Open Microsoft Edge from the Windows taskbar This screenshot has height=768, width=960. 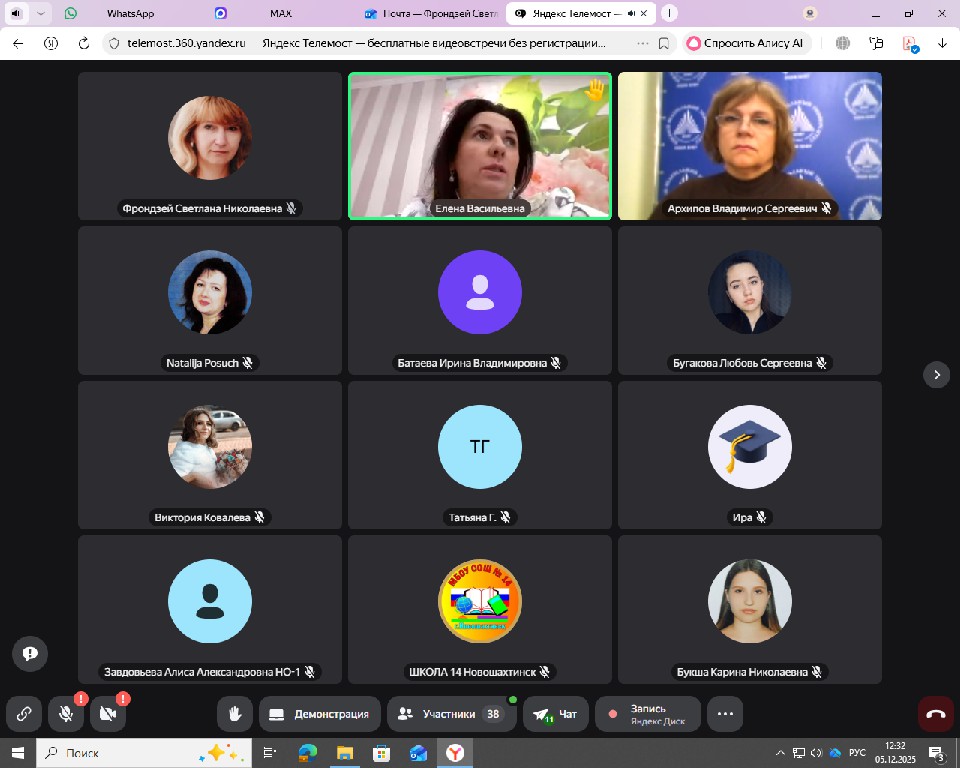(x=307, y=752)
